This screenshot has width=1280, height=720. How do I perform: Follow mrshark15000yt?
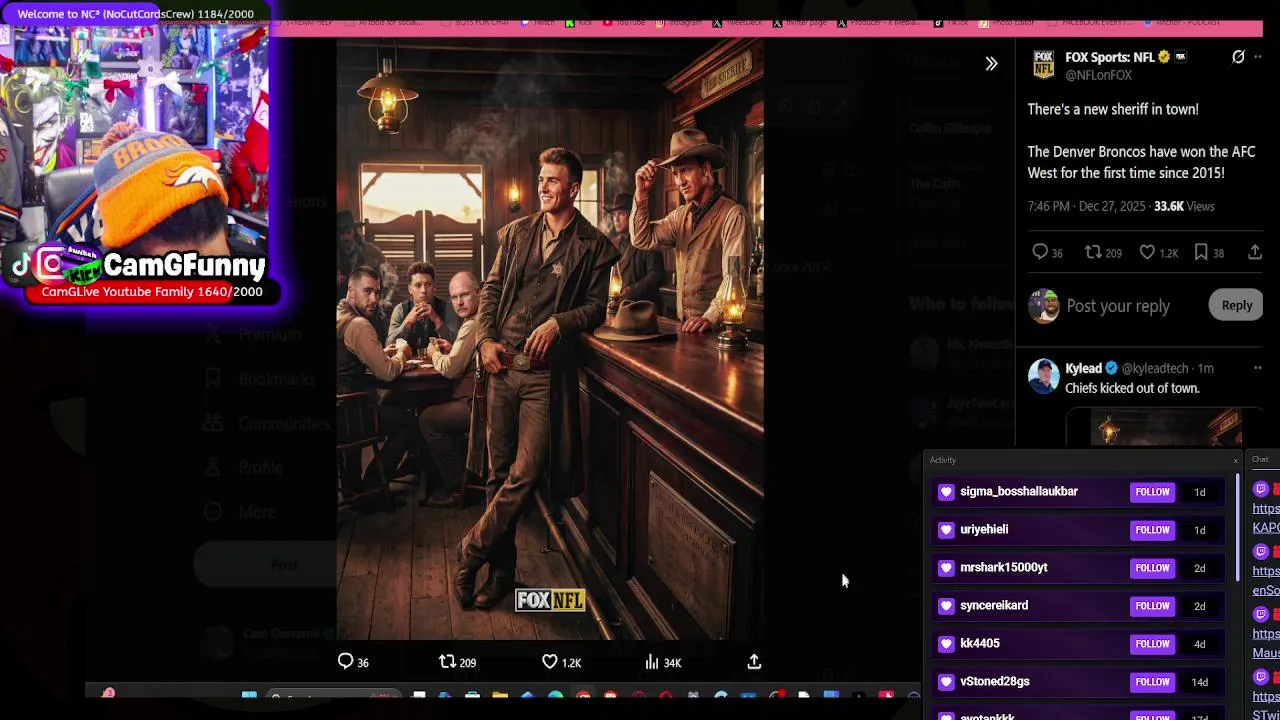point(1152,567)
